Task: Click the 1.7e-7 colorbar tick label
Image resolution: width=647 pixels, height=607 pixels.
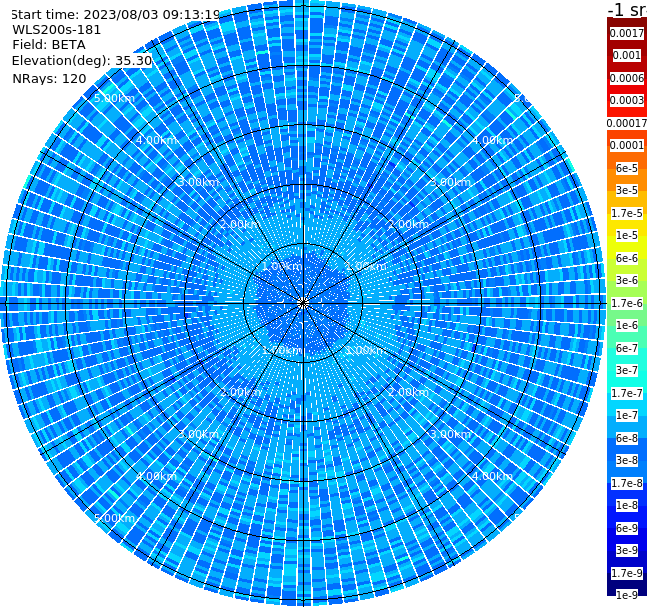Action: 627,393
